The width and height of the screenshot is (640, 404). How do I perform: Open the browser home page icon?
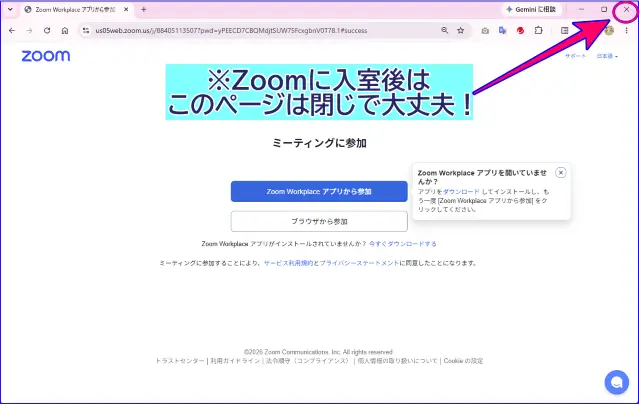tap(65, 31)
